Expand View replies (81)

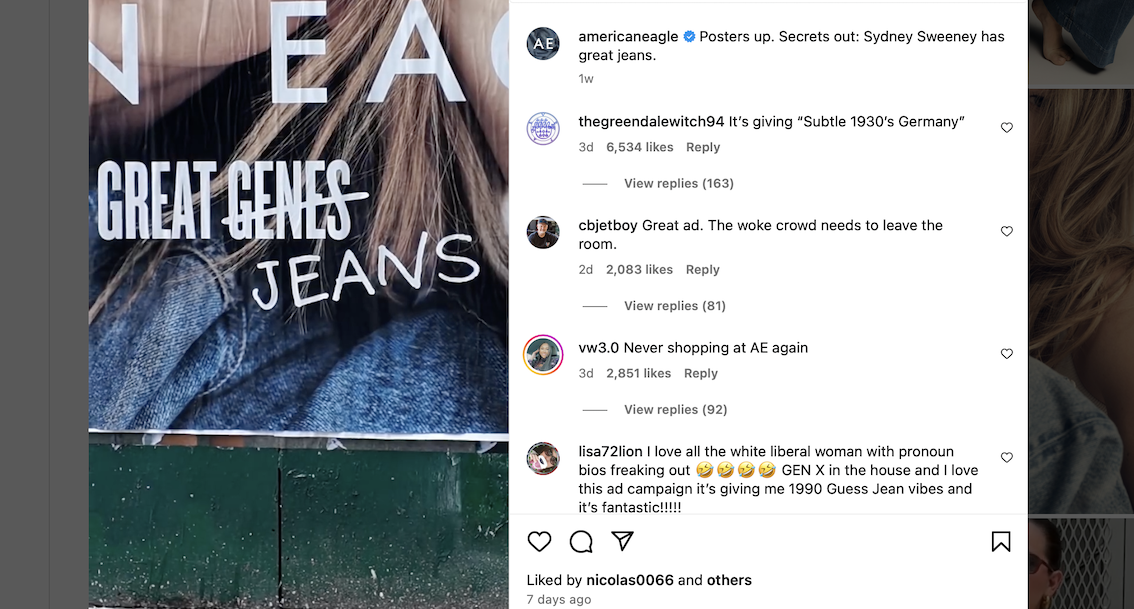[x=675, y=306]
